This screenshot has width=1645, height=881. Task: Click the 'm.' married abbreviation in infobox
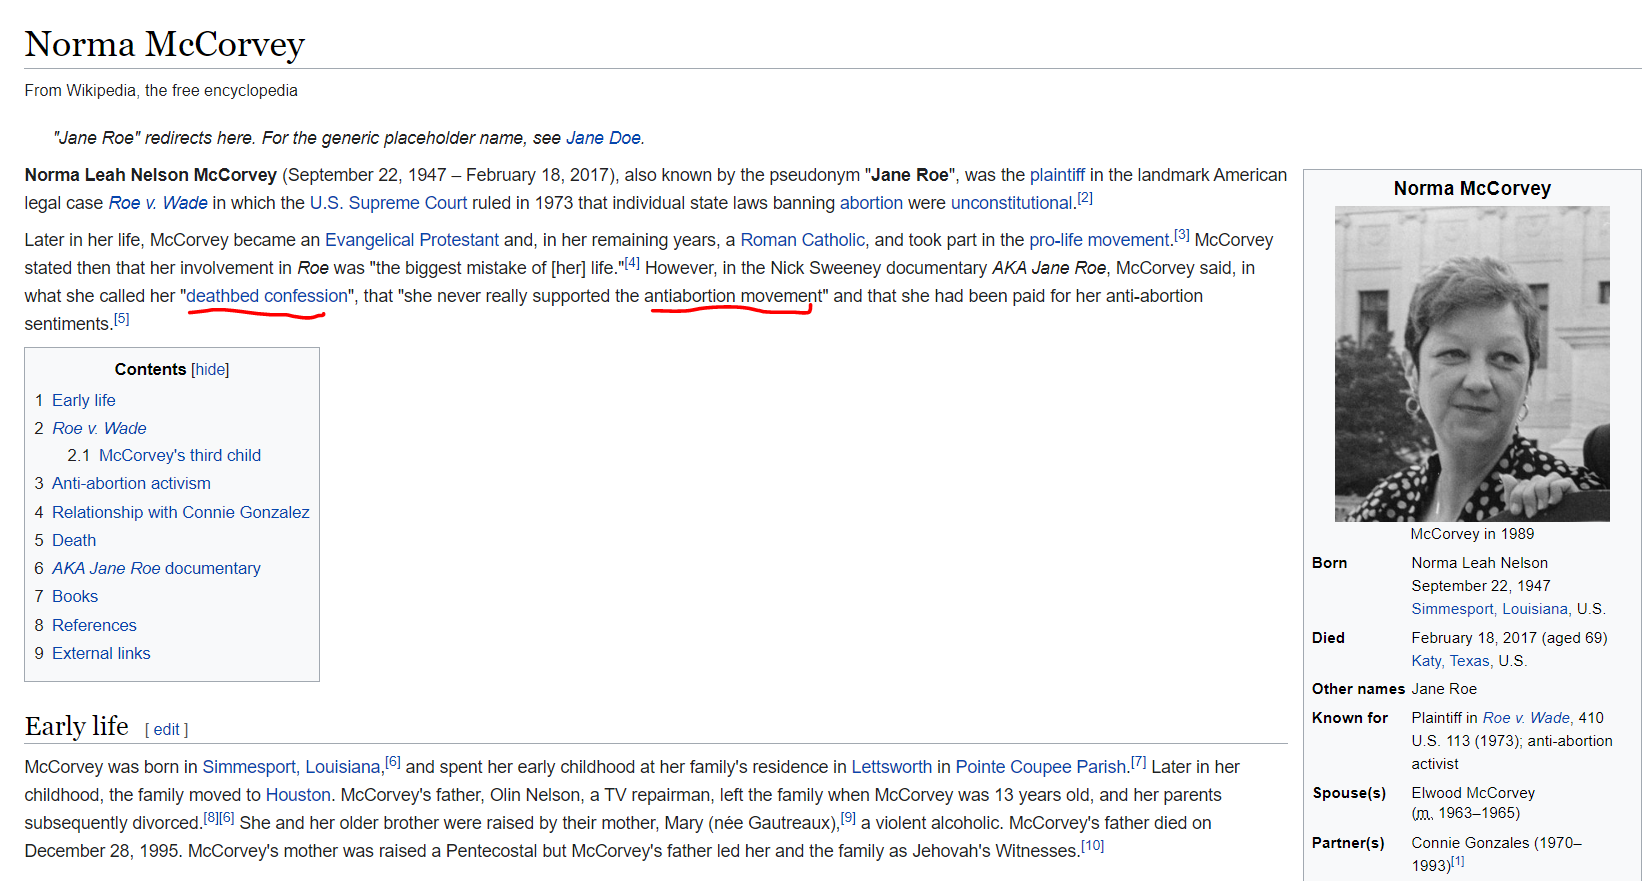(1422, 813)
